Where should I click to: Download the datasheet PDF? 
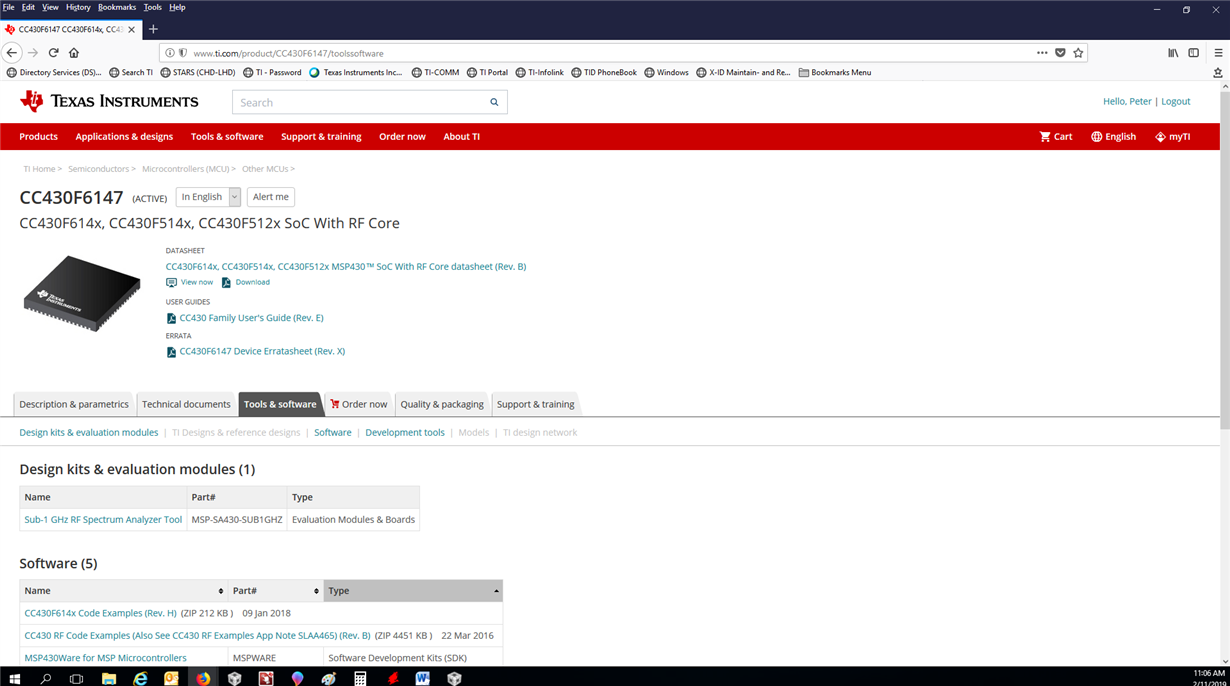pyautogui.click(x=245, y=282)
